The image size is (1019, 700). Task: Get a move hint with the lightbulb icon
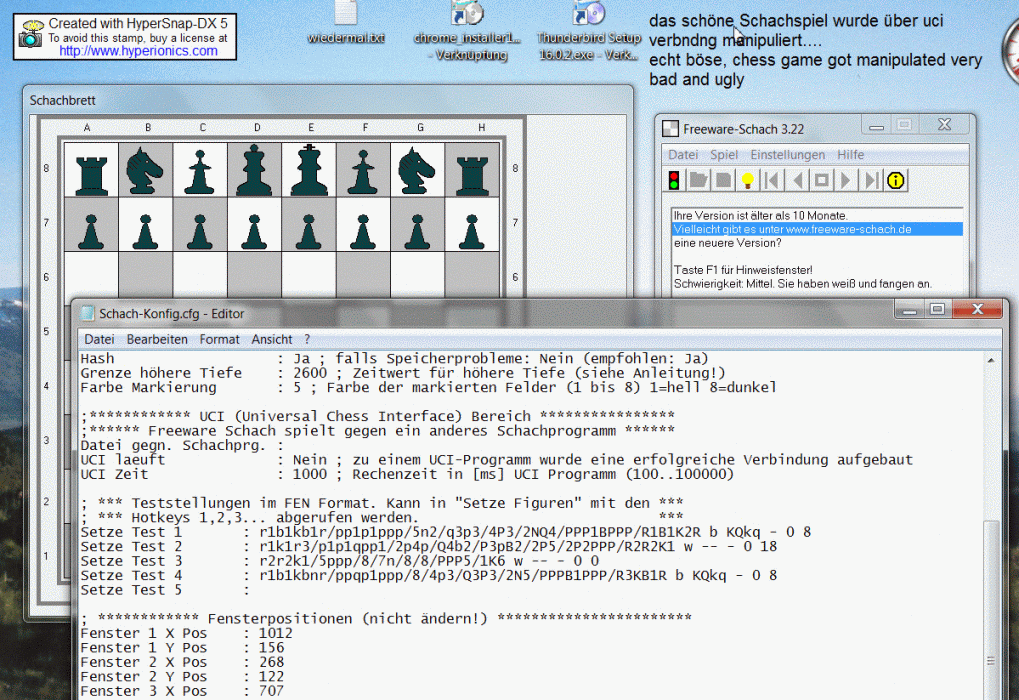click(748, 181)
